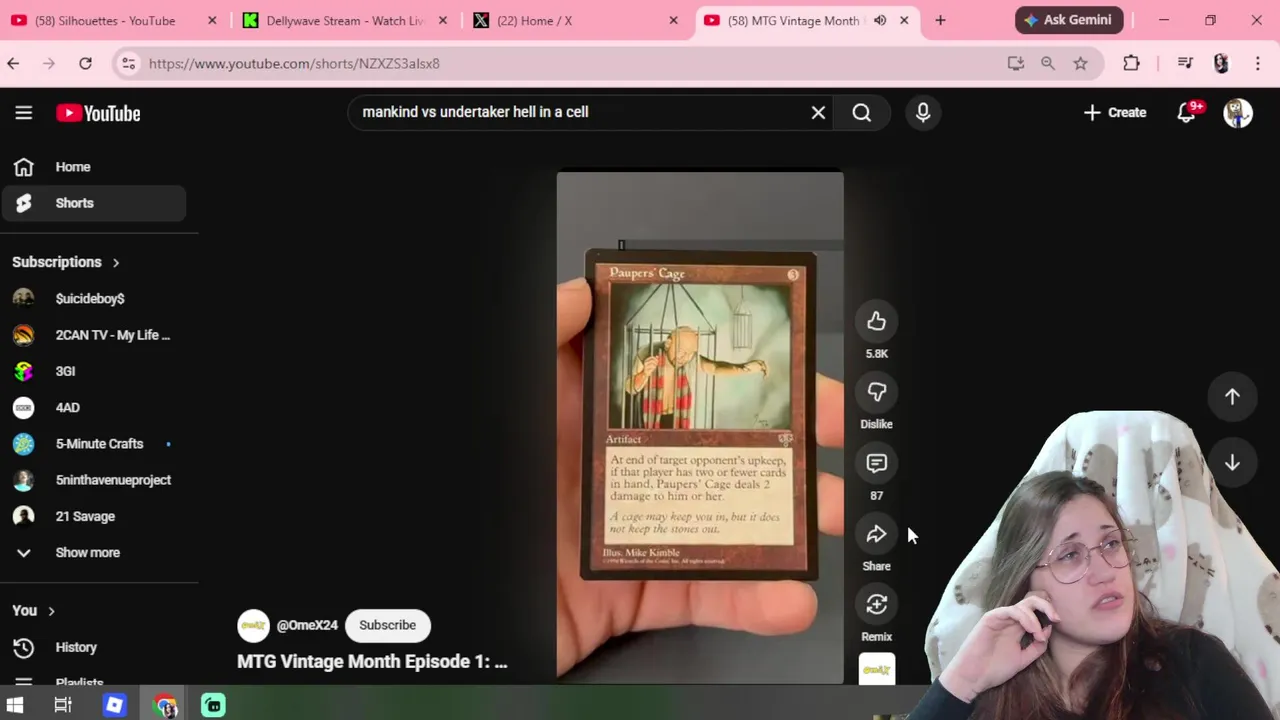Dislike the Short
1280x720 pixels.
(x=876, y=392)
